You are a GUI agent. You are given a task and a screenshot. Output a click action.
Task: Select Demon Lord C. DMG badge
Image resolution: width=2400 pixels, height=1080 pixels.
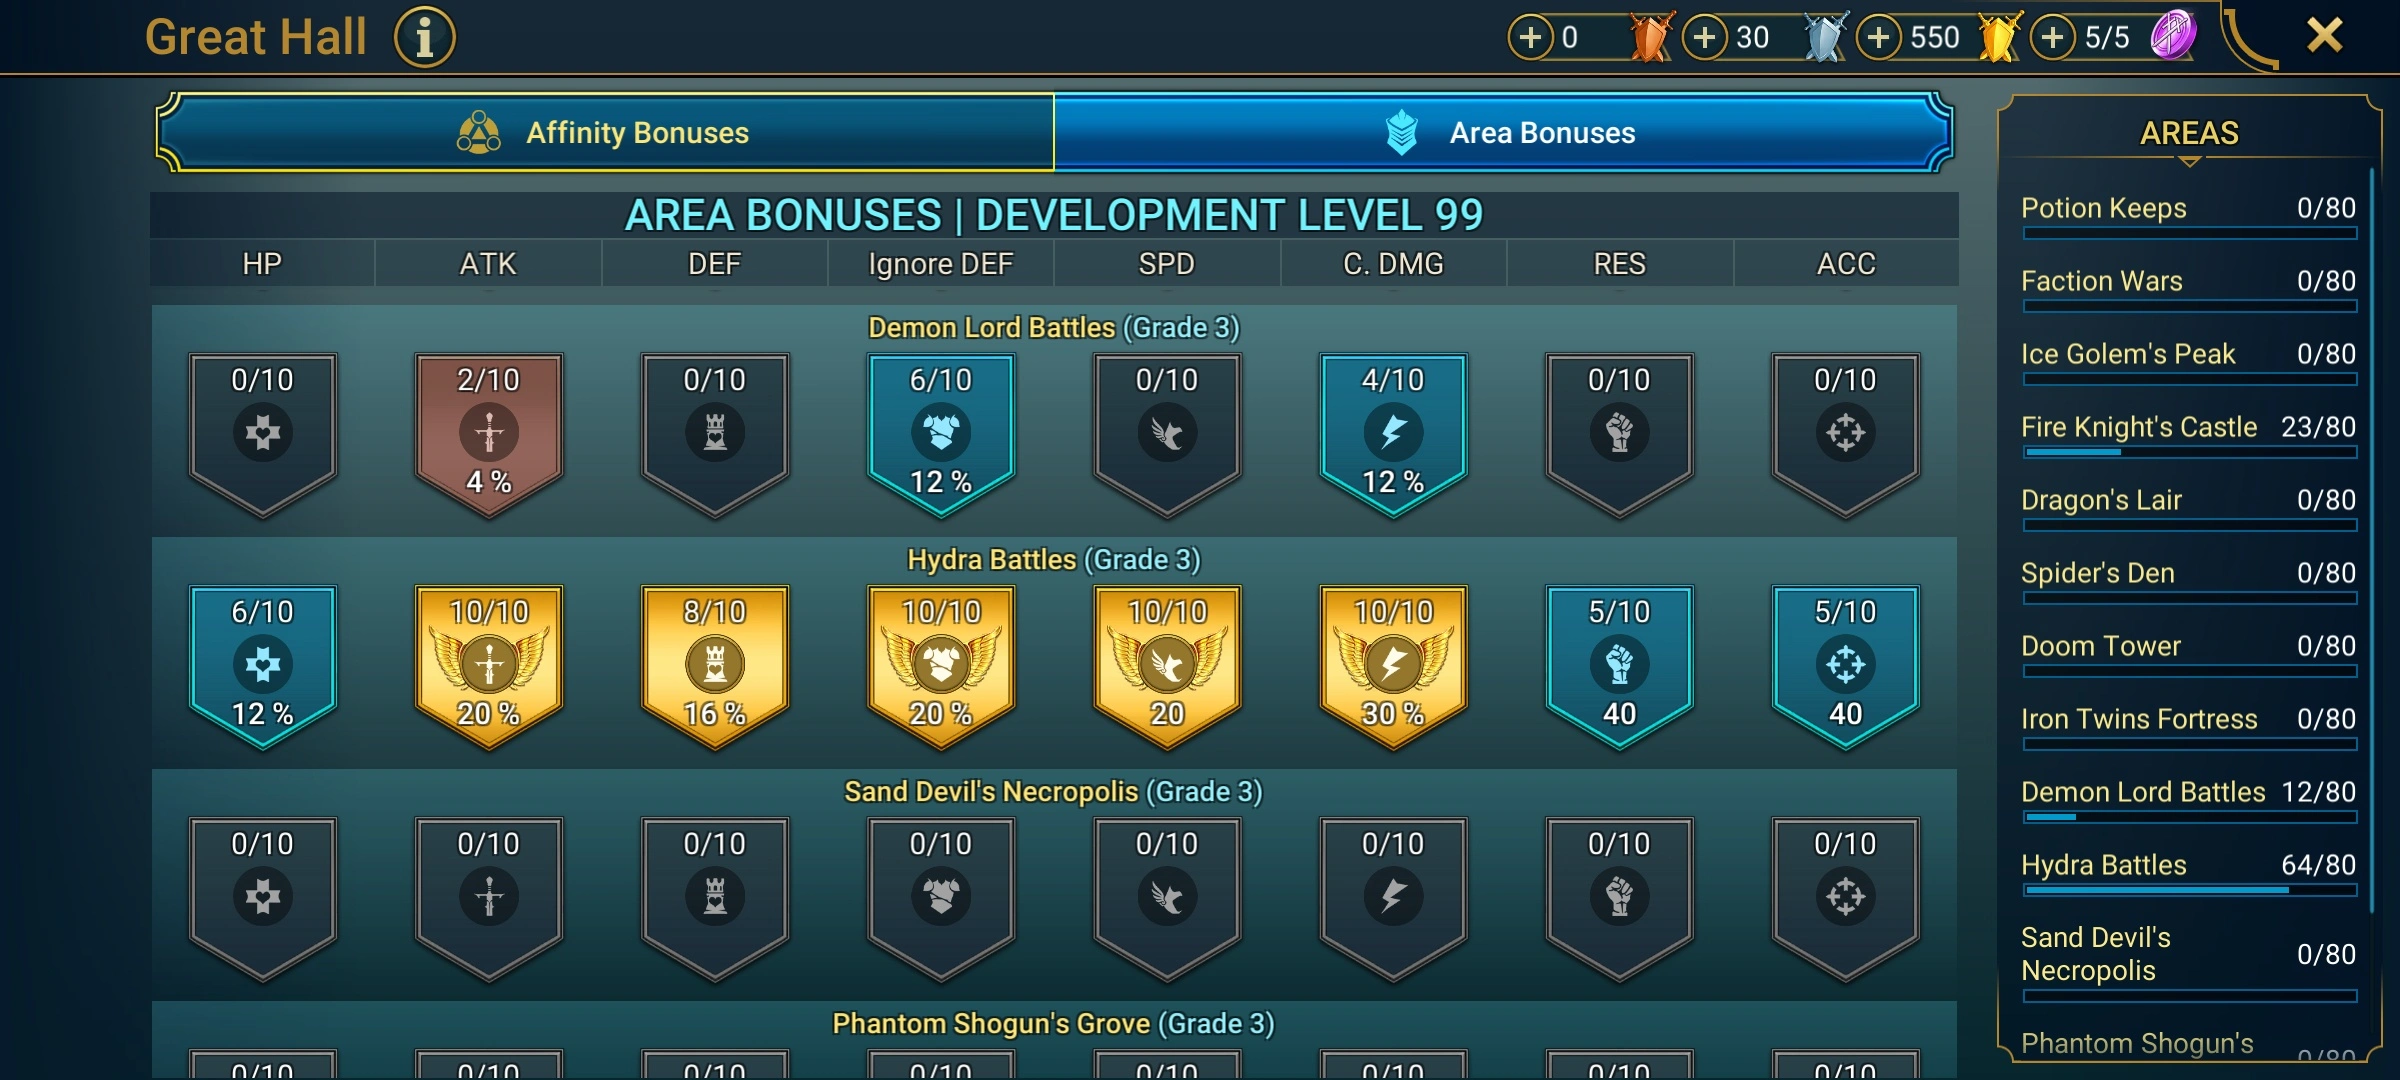point(1393,434)
